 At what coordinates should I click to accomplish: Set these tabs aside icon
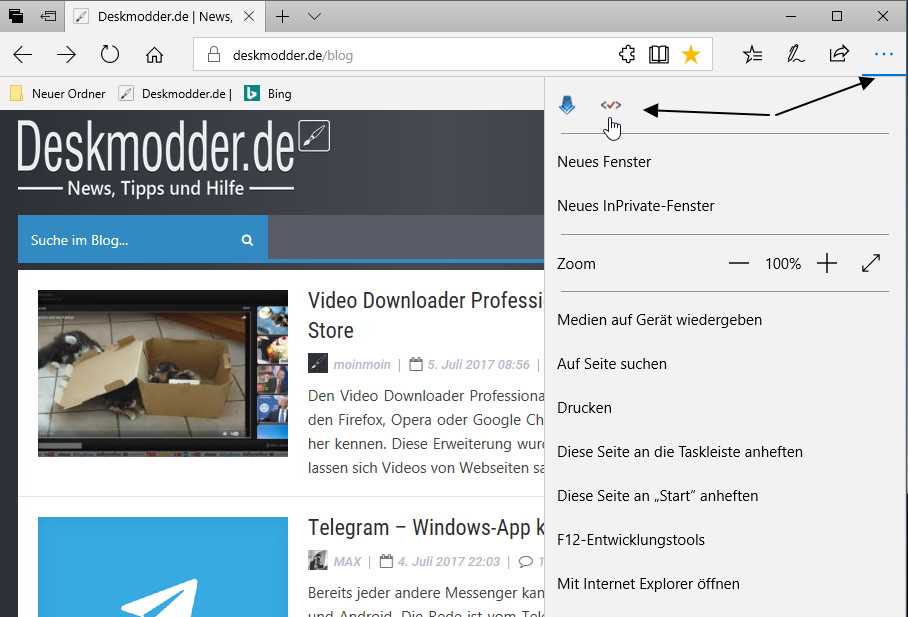(48, 16)
